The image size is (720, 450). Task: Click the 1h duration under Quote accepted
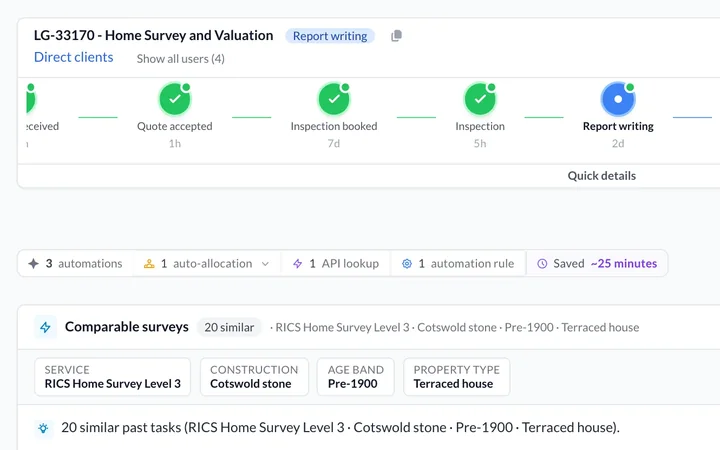tap(174, 144)
